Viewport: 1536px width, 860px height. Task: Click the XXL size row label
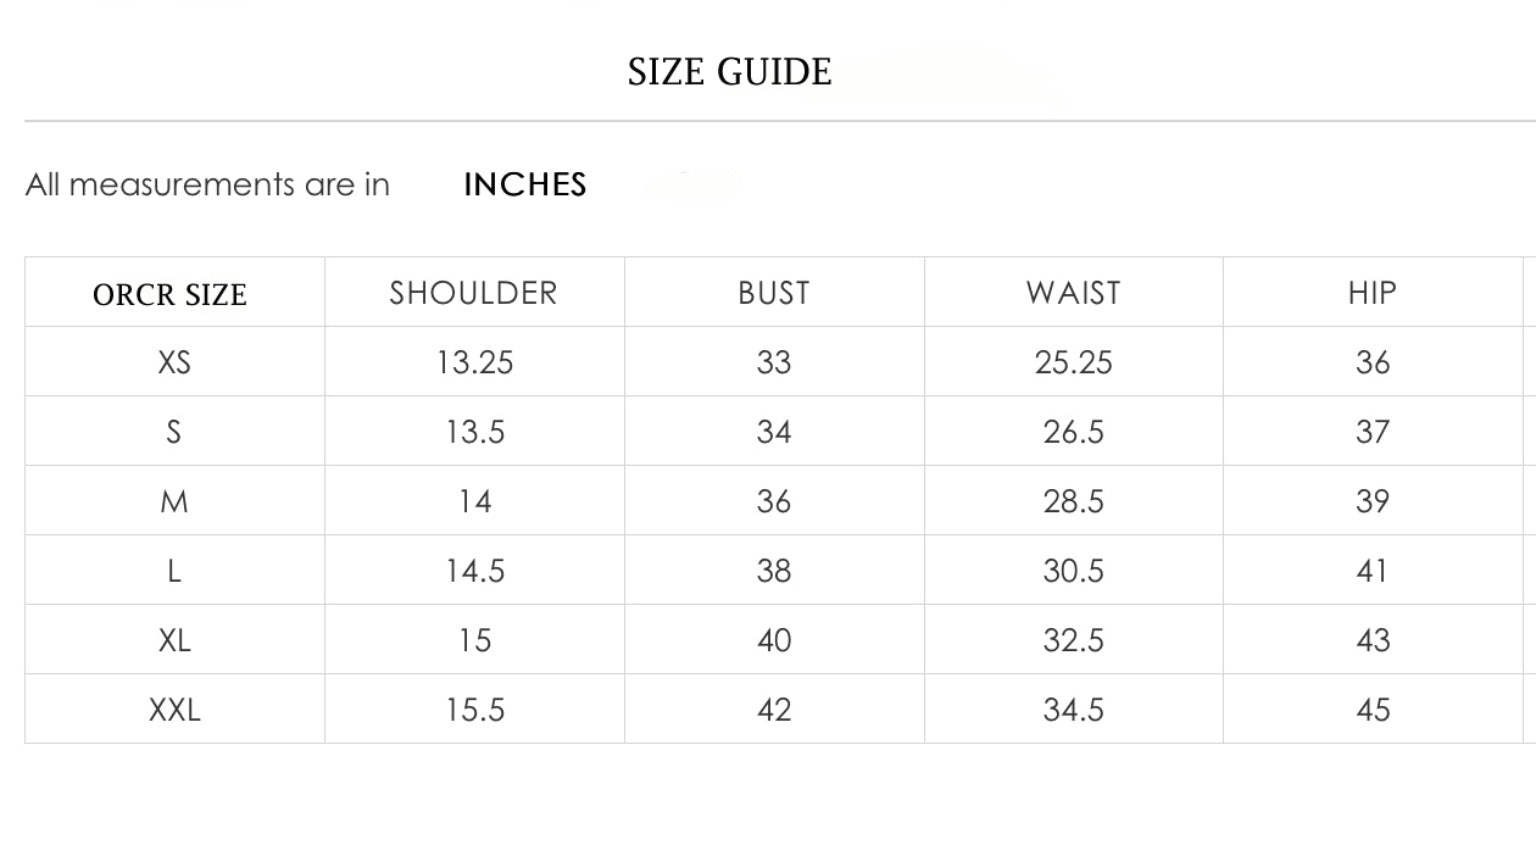pyautogui.click(x=174, y=710)
